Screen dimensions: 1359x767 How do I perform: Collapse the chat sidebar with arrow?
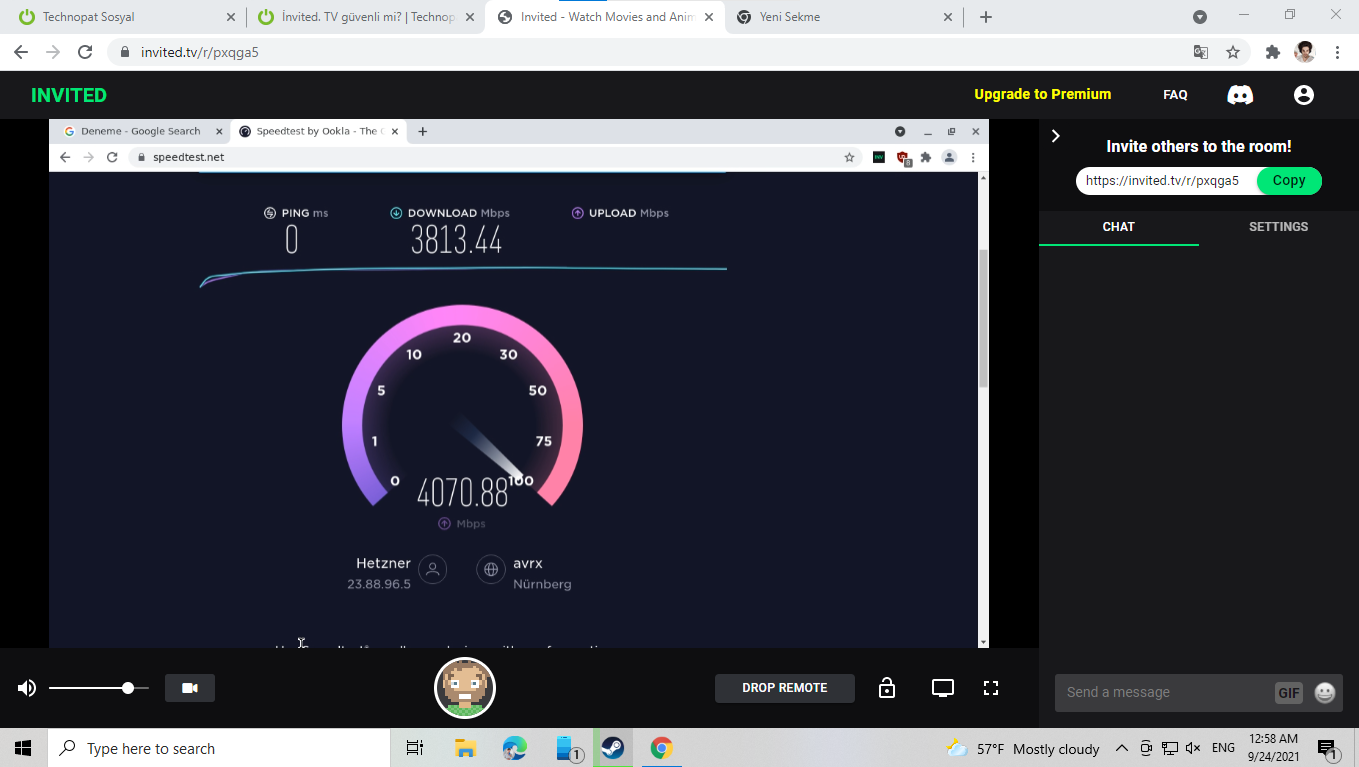[x=1055, y=136]
